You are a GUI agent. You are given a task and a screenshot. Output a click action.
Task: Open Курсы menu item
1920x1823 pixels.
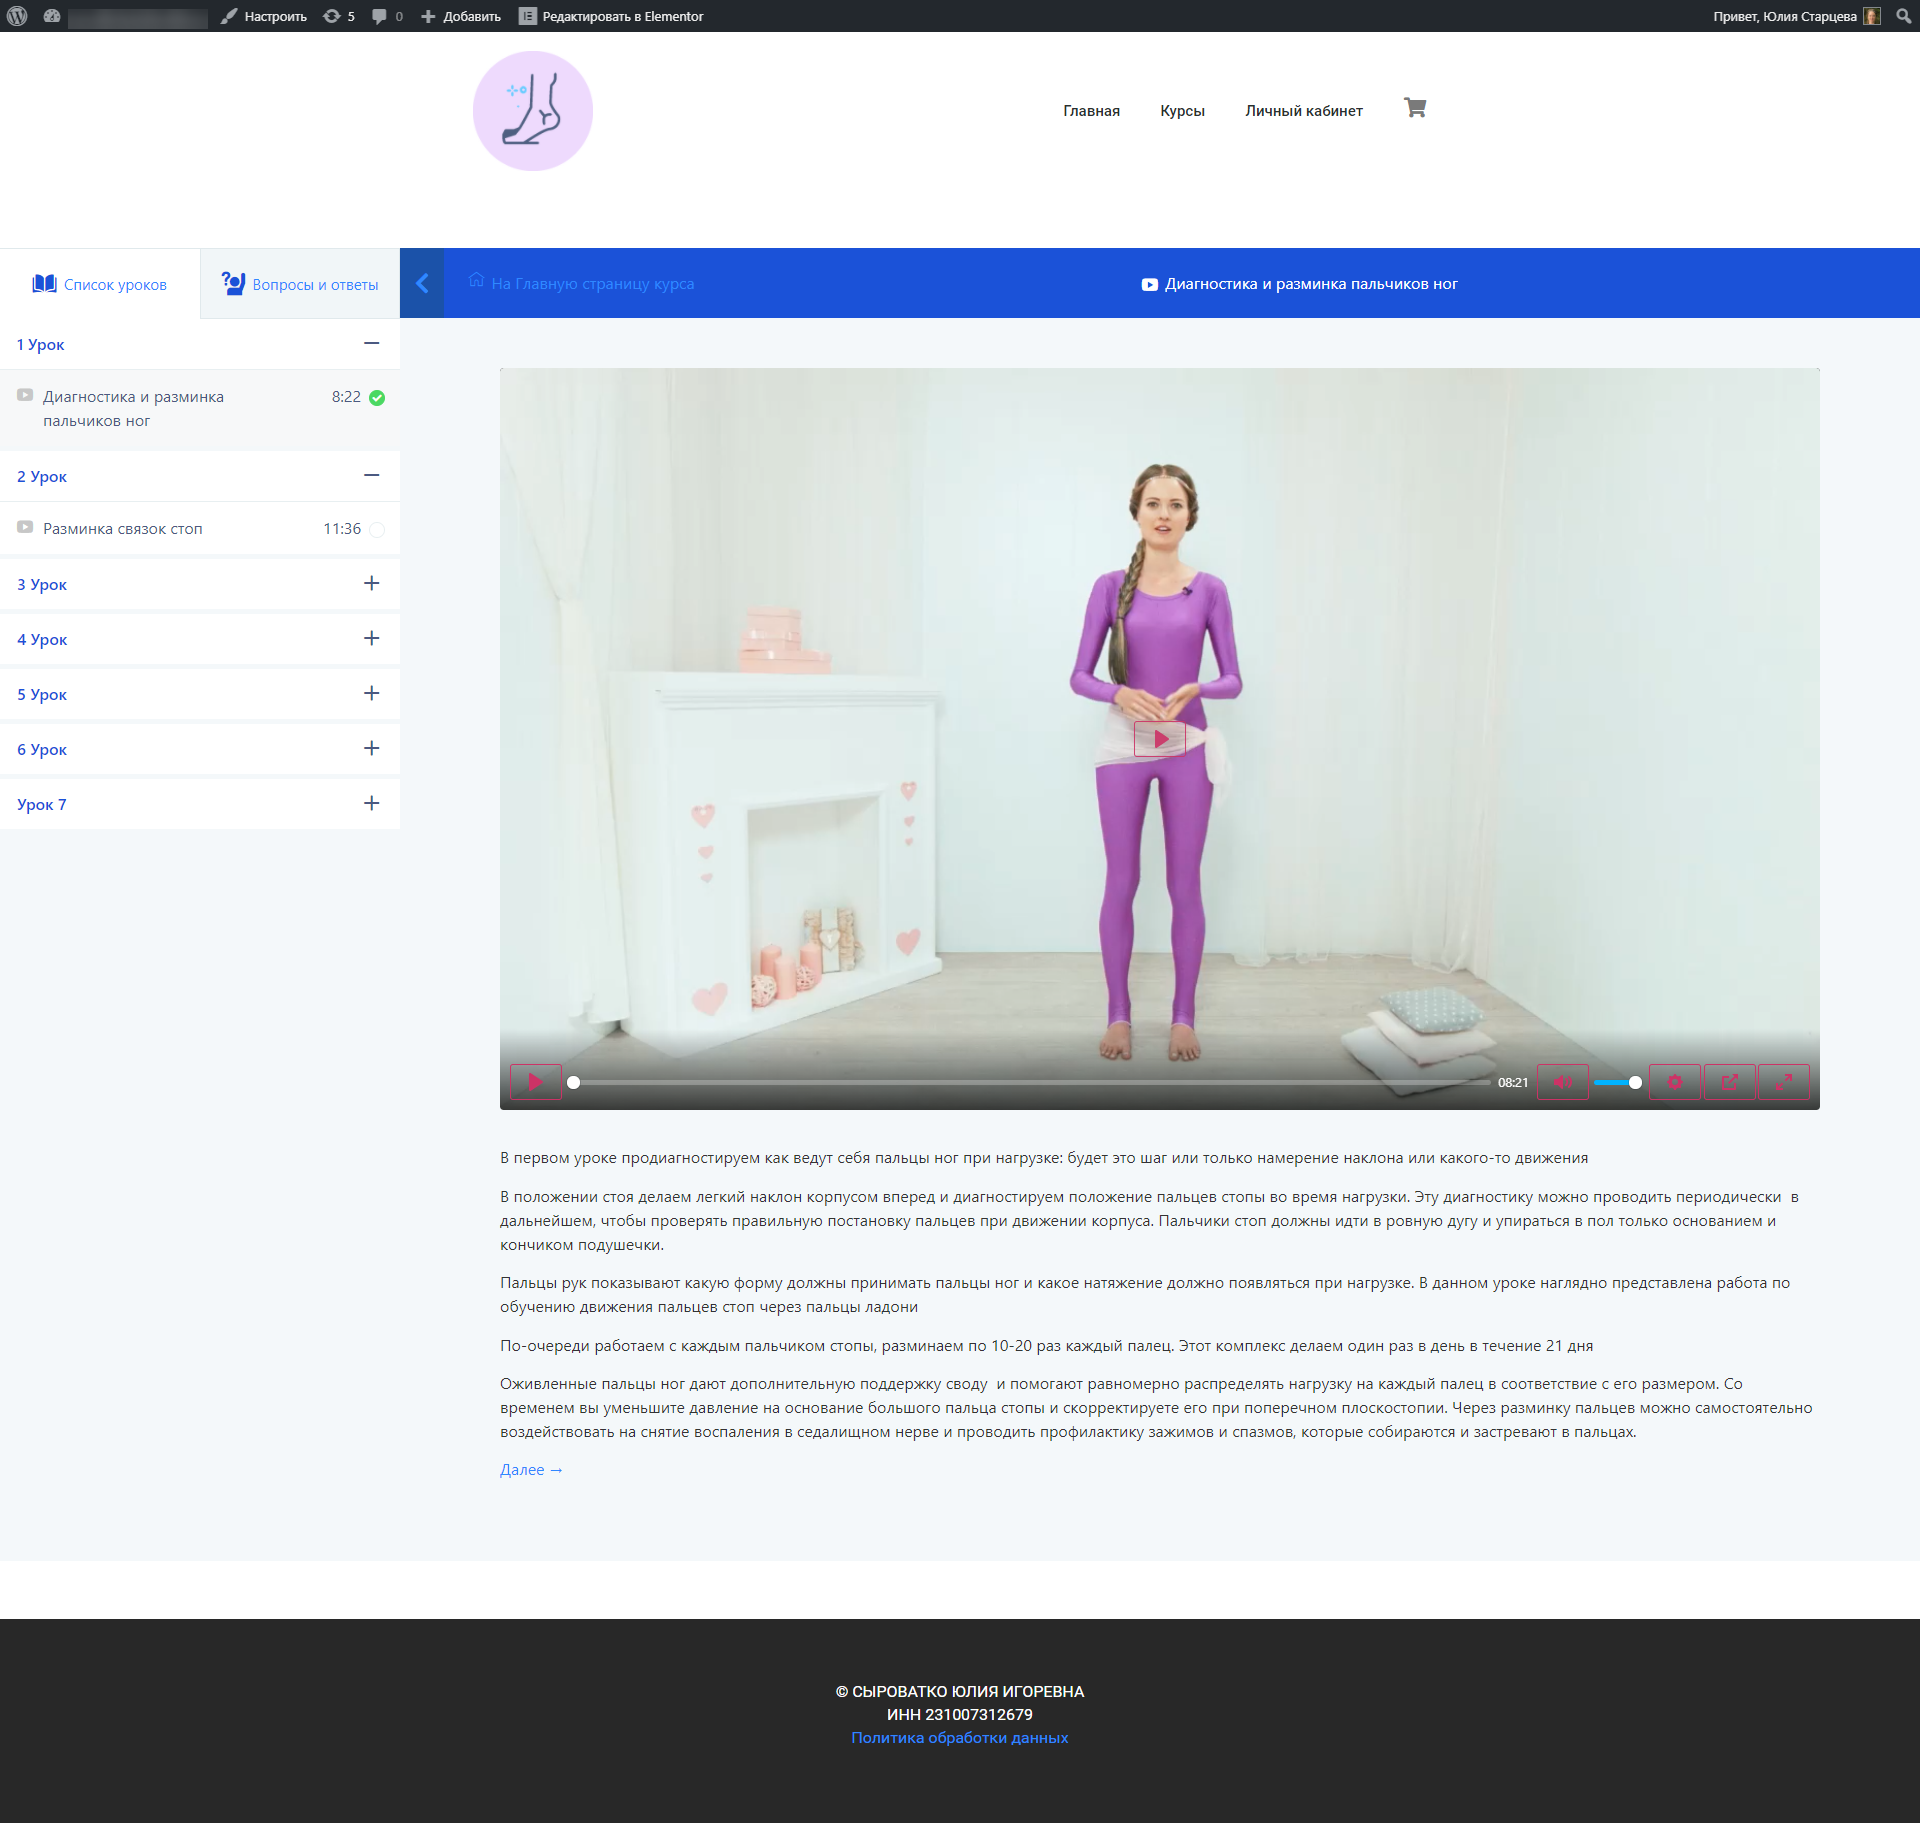click(x=1182, y=111)
